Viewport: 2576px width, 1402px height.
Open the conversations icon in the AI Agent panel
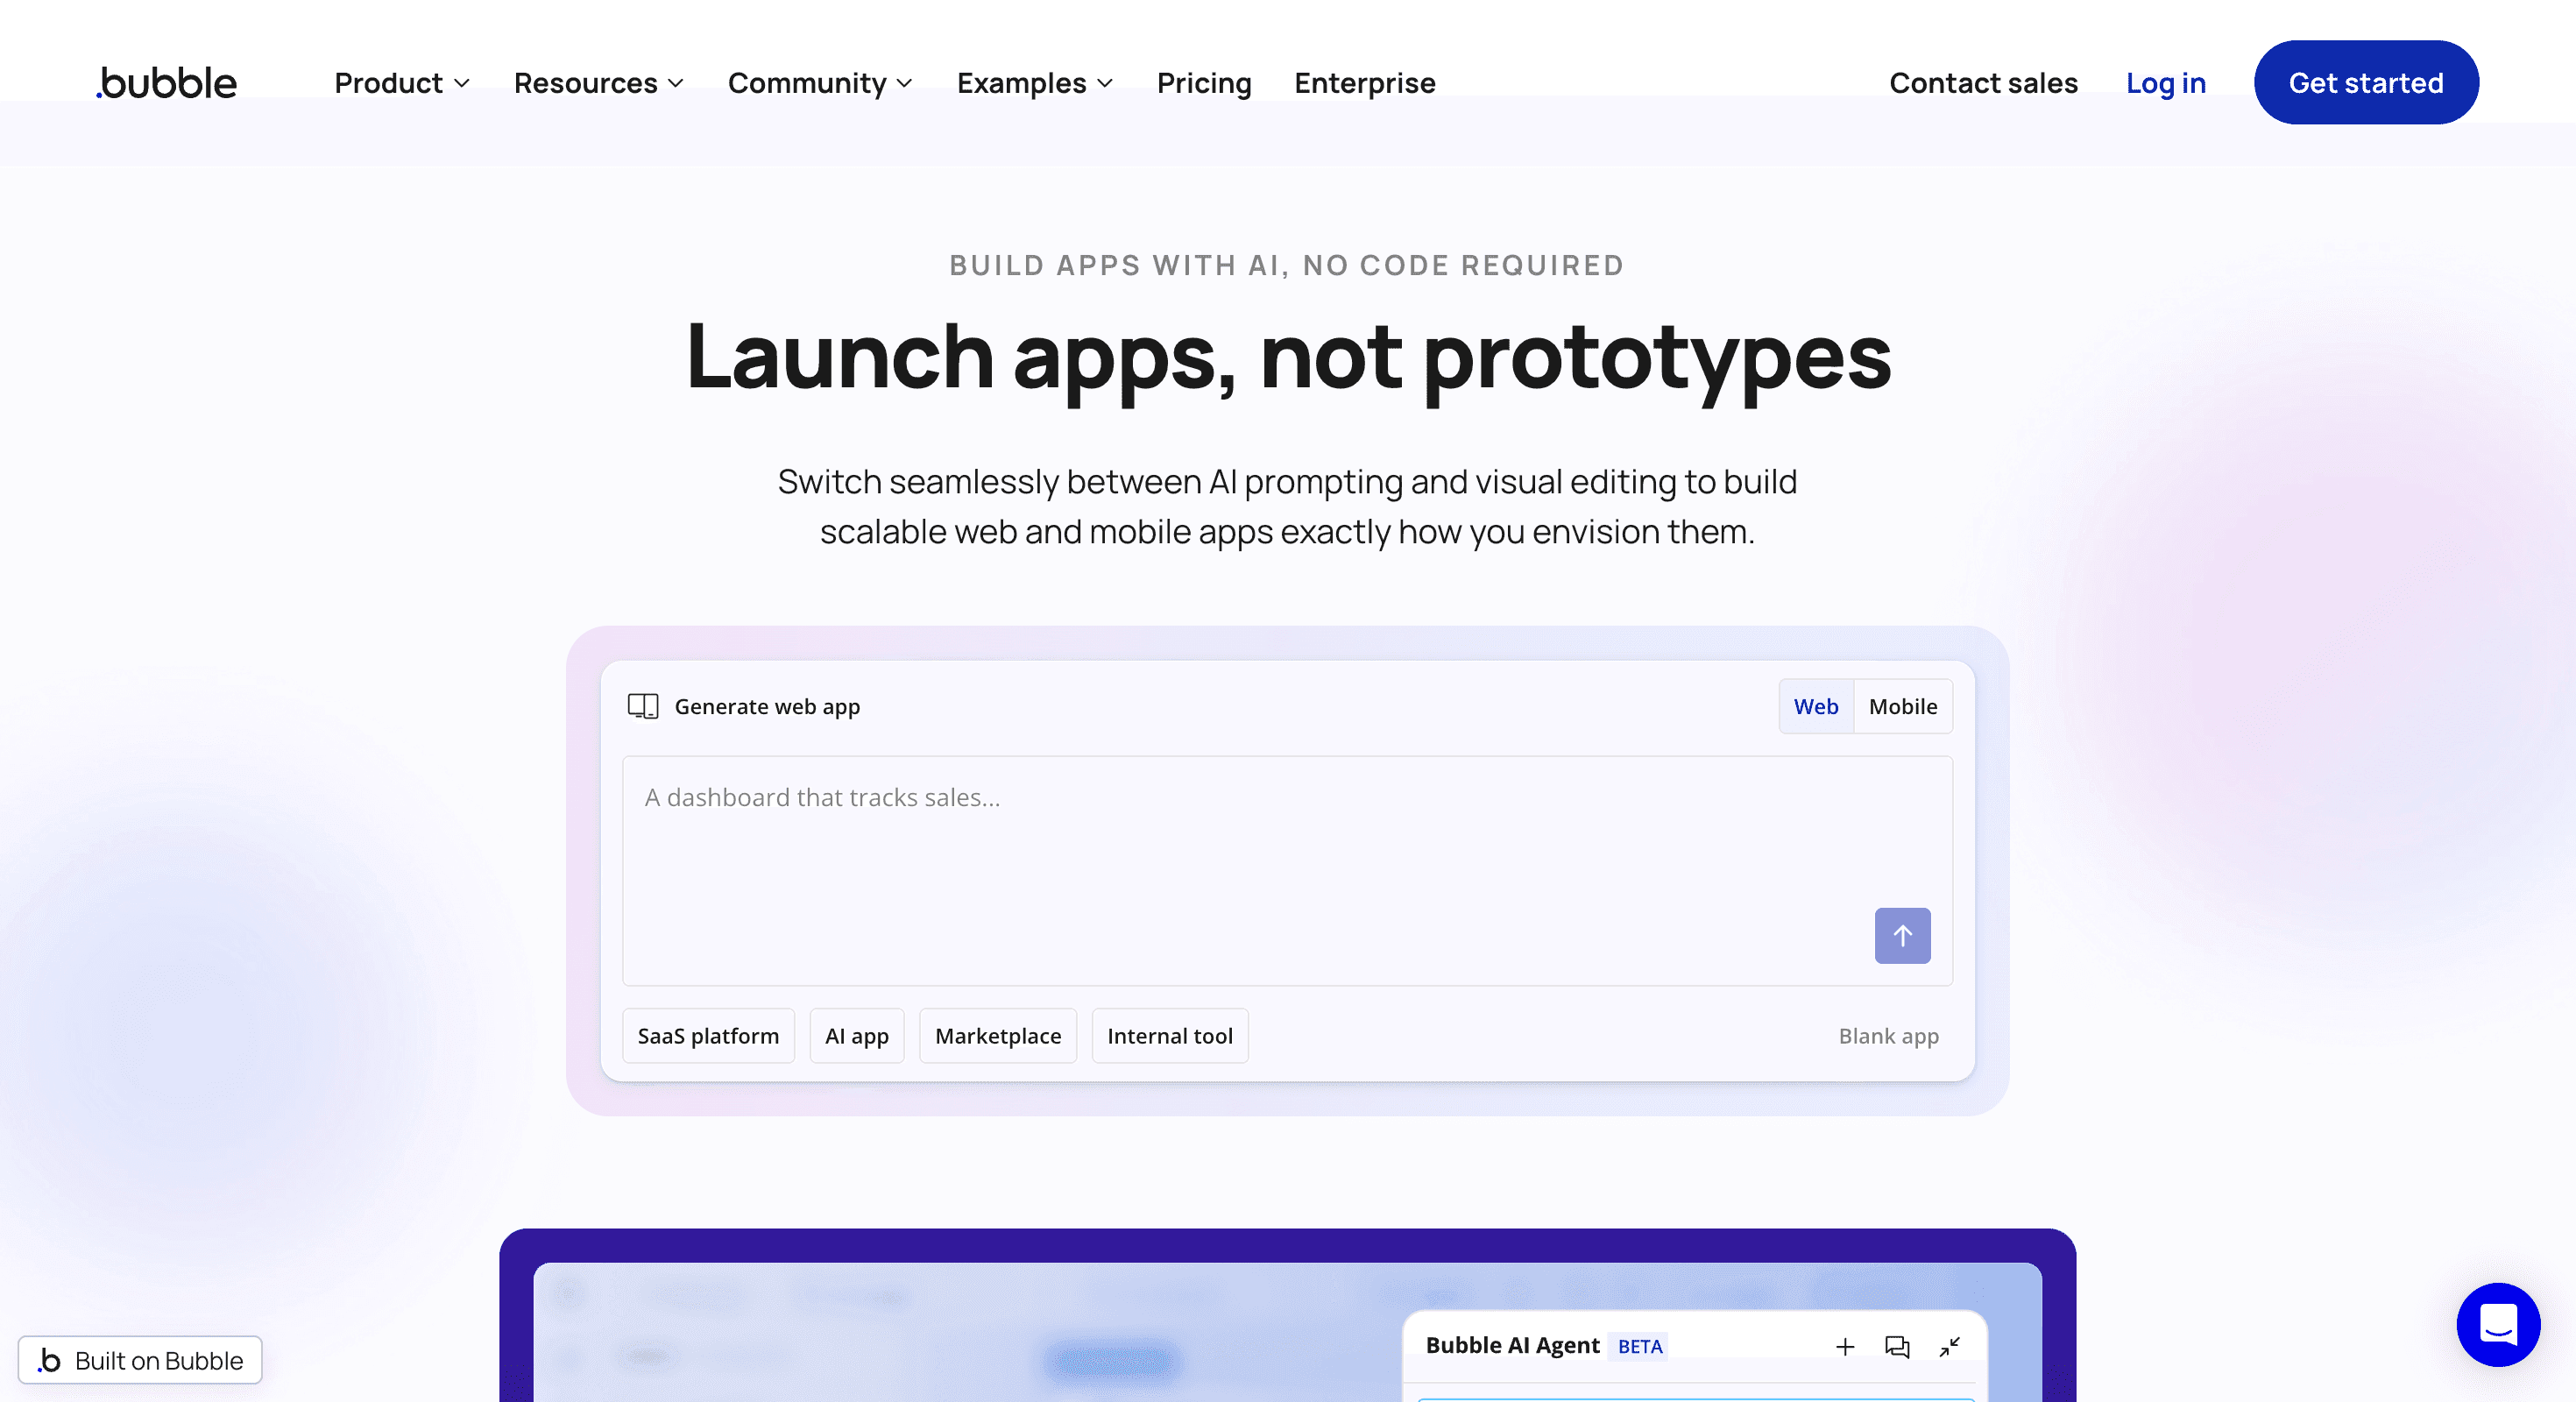(x=1896, y=1346)
